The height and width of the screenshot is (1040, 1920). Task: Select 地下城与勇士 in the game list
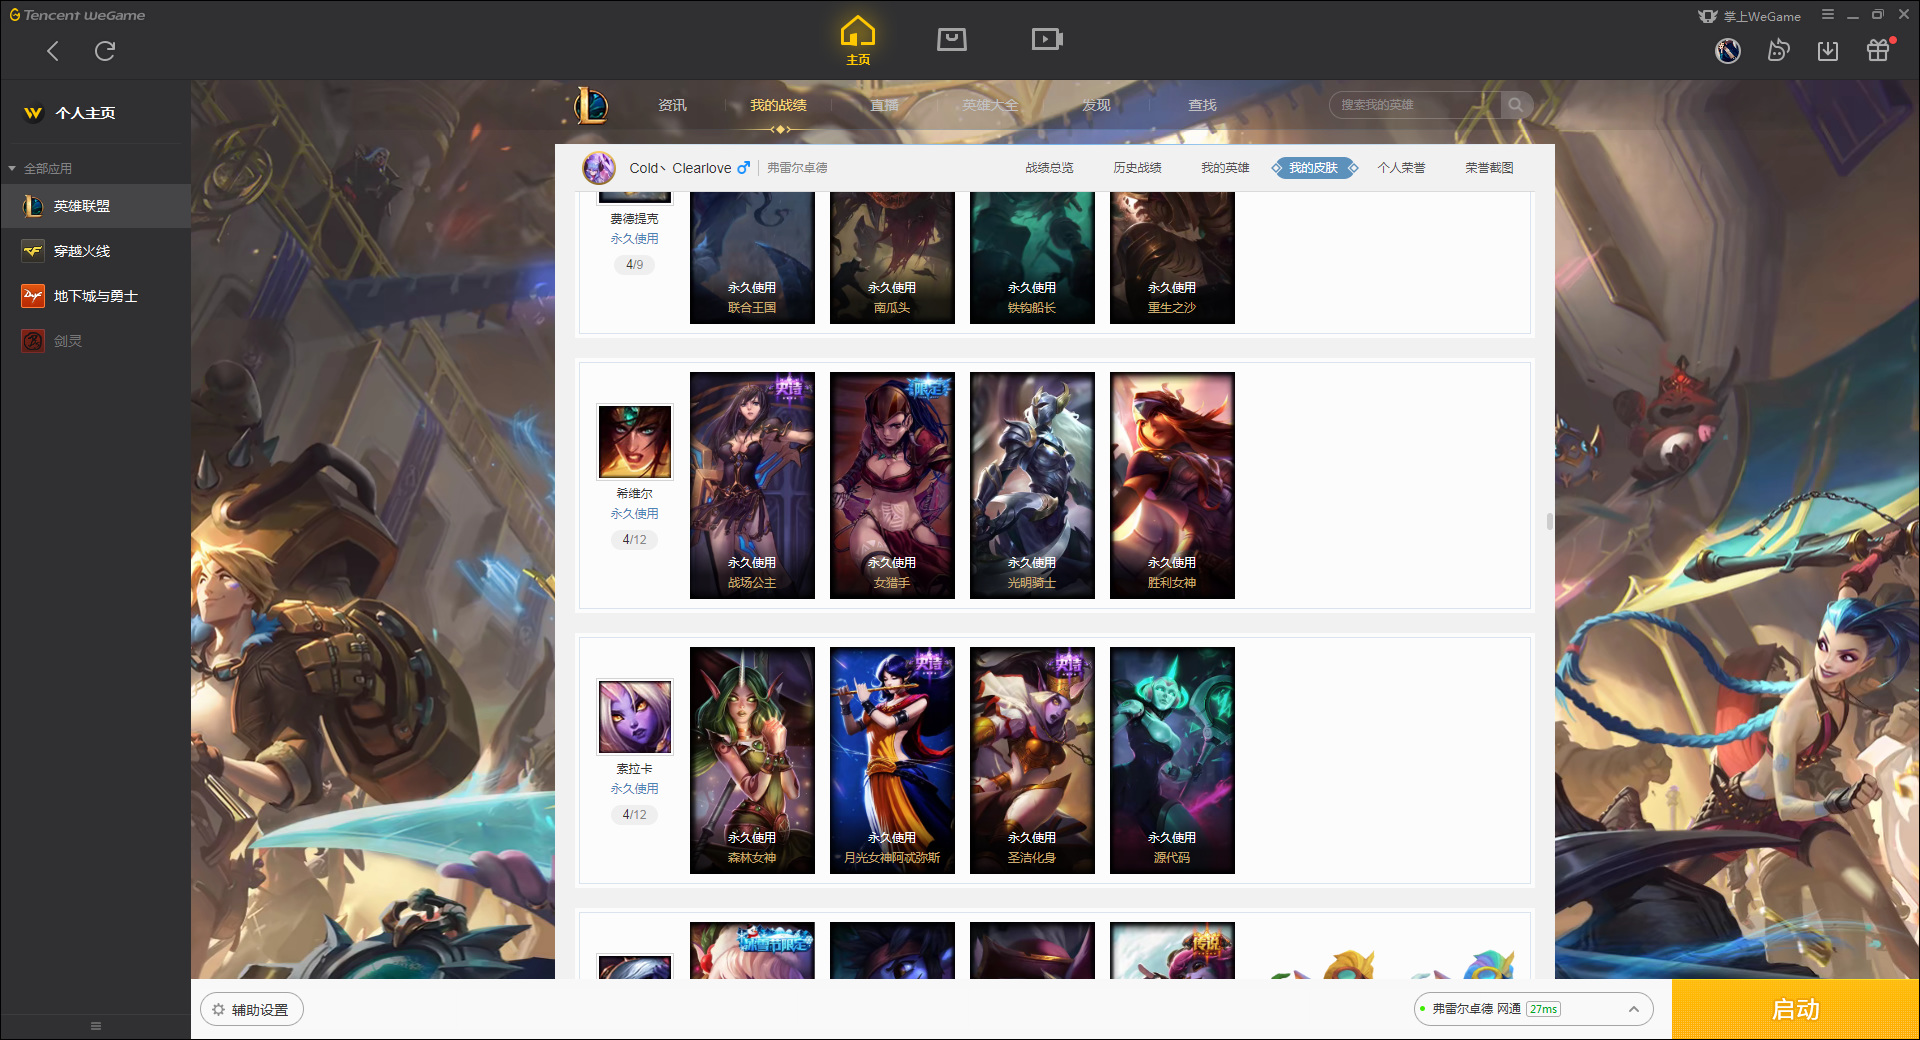tap(95, 296)
